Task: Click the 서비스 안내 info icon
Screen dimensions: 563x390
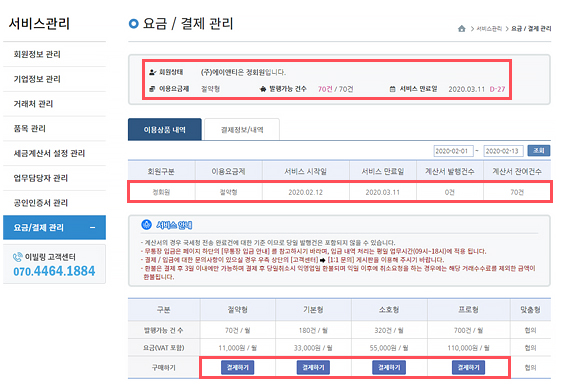Action: pos(146,225)
